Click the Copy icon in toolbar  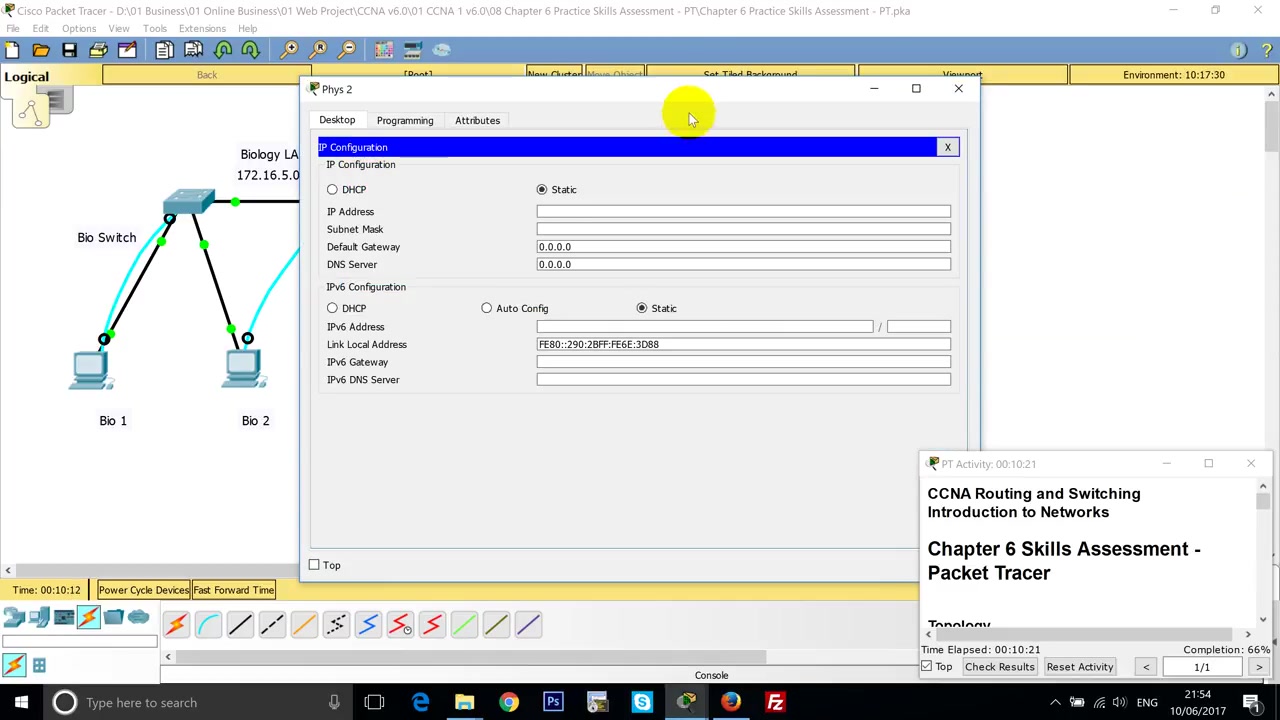(165, 49)
